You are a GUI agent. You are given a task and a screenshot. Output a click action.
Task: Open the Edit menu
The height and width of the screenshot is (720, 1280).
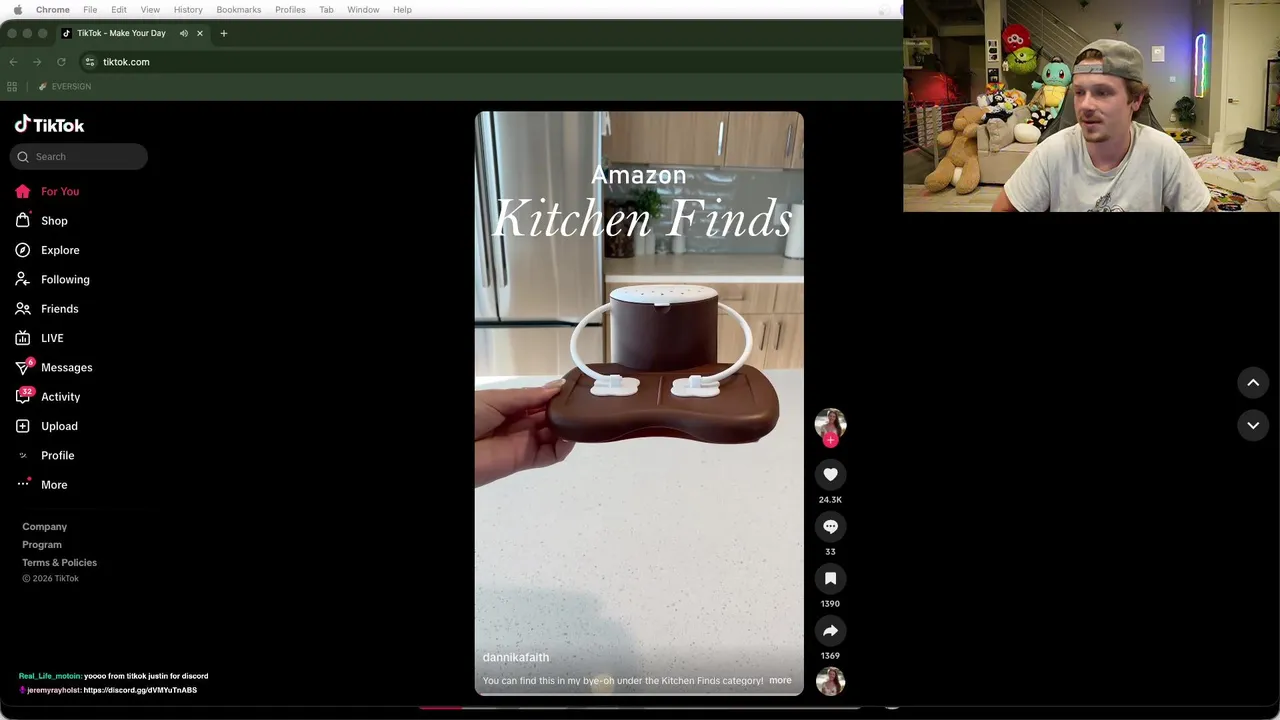[x=119, y=9]
